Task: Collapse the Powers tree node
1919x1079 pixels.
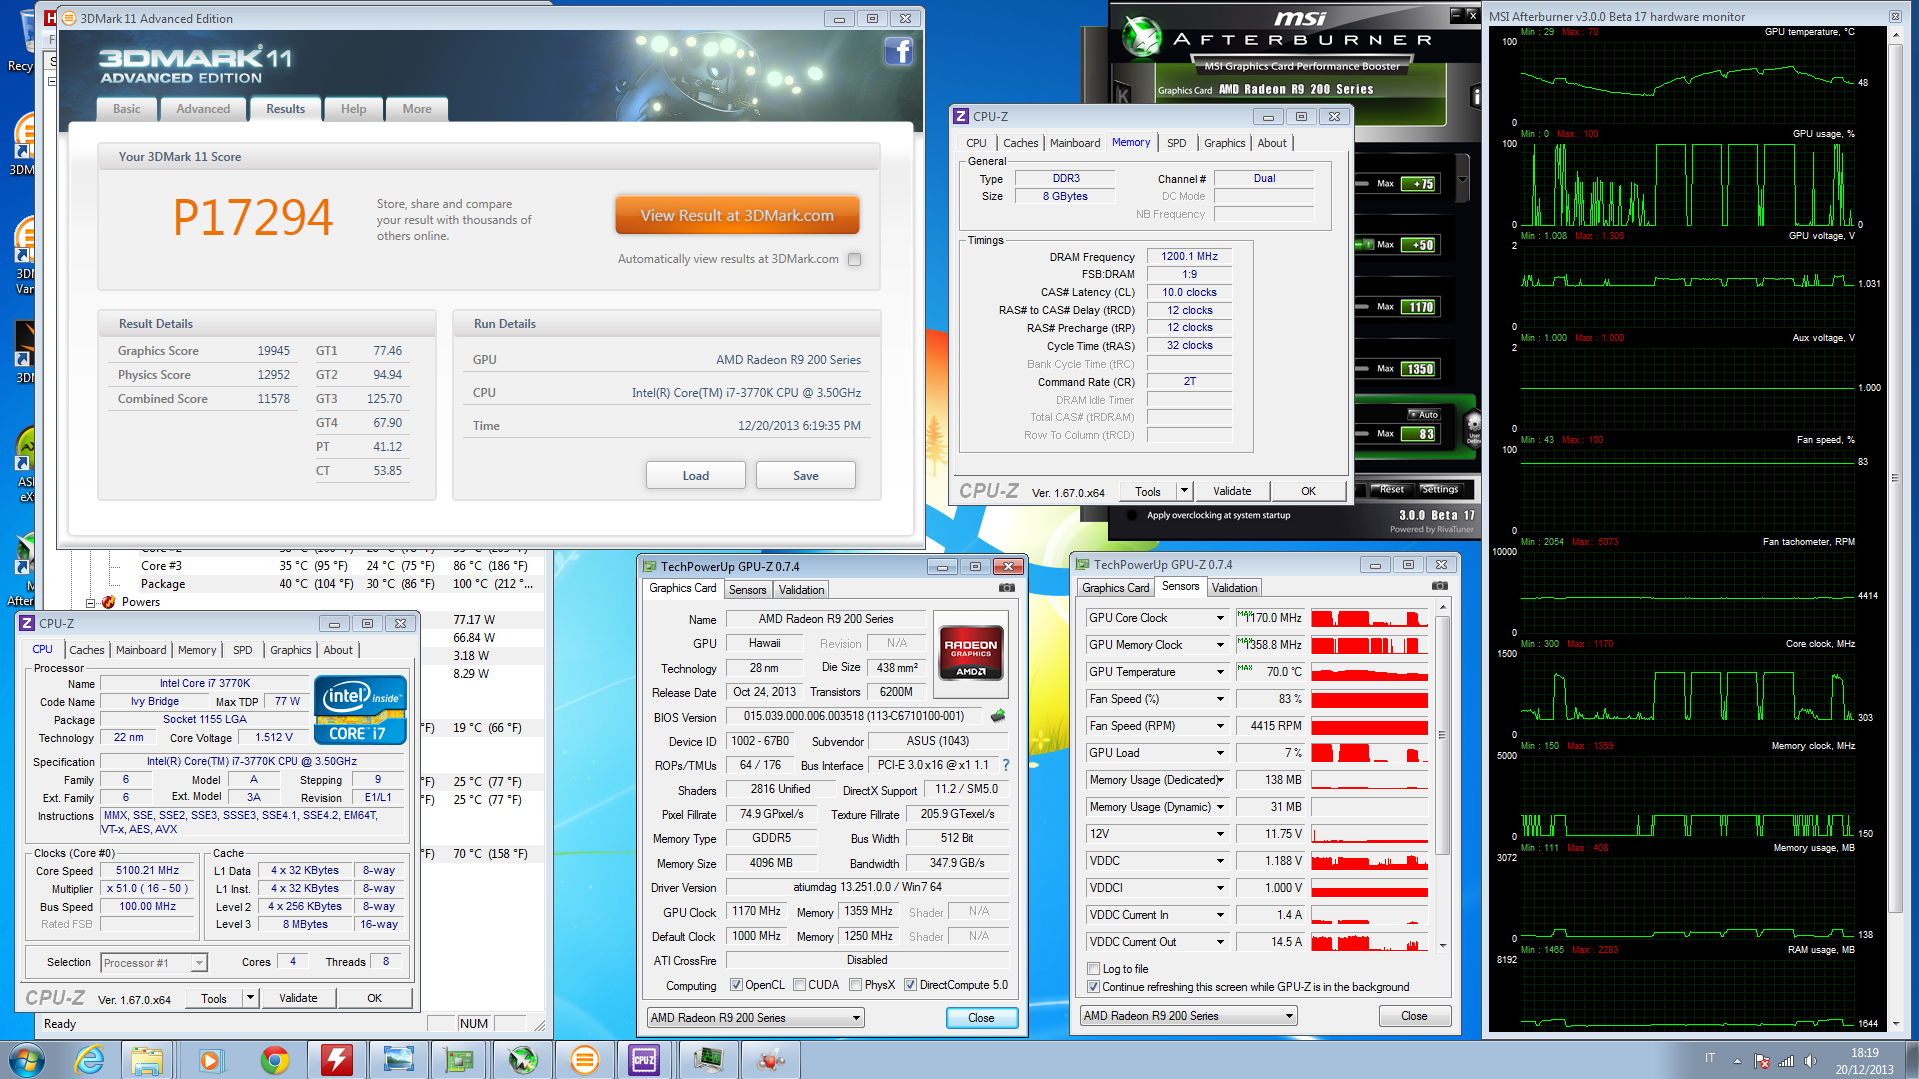Action: click(91, 602)
